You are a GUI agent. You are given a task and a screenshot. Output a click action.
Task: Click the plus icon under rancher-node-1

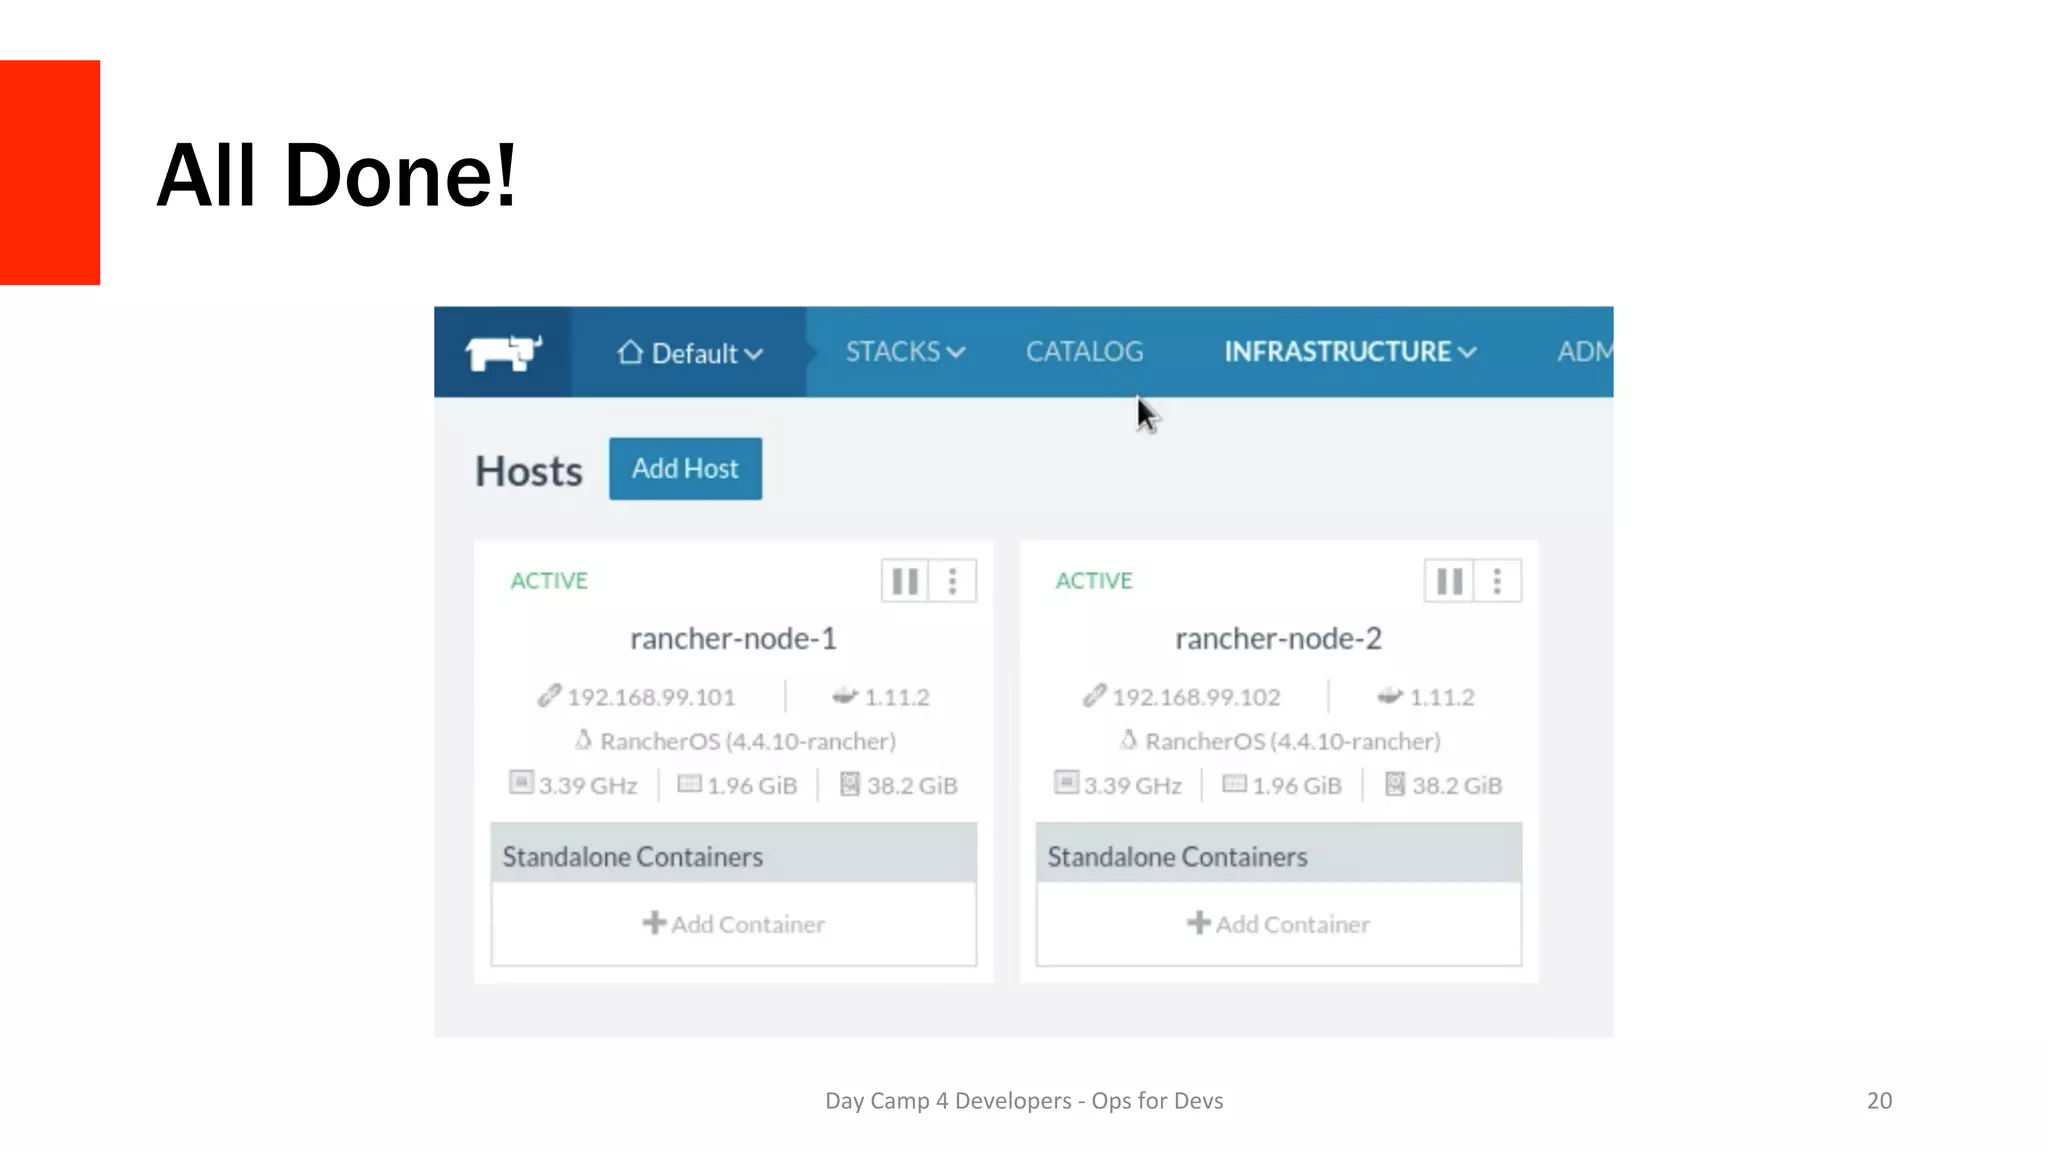654,923
